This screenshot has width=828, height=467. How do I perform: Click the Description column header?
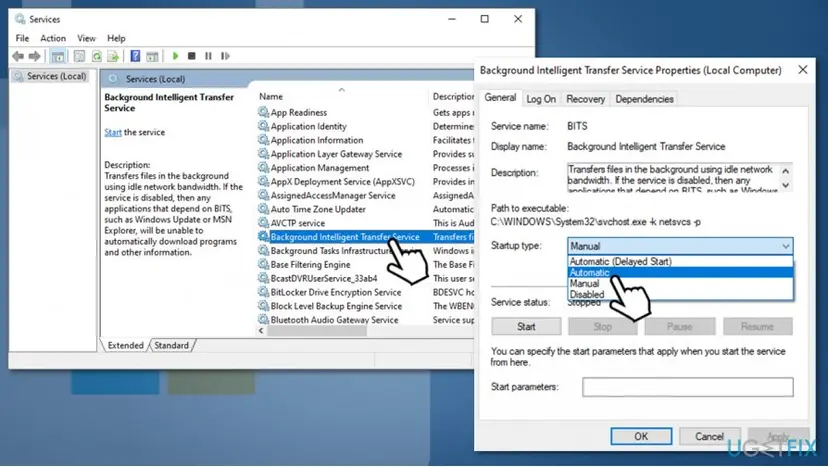pyautogui.click(x=452, y=96)
